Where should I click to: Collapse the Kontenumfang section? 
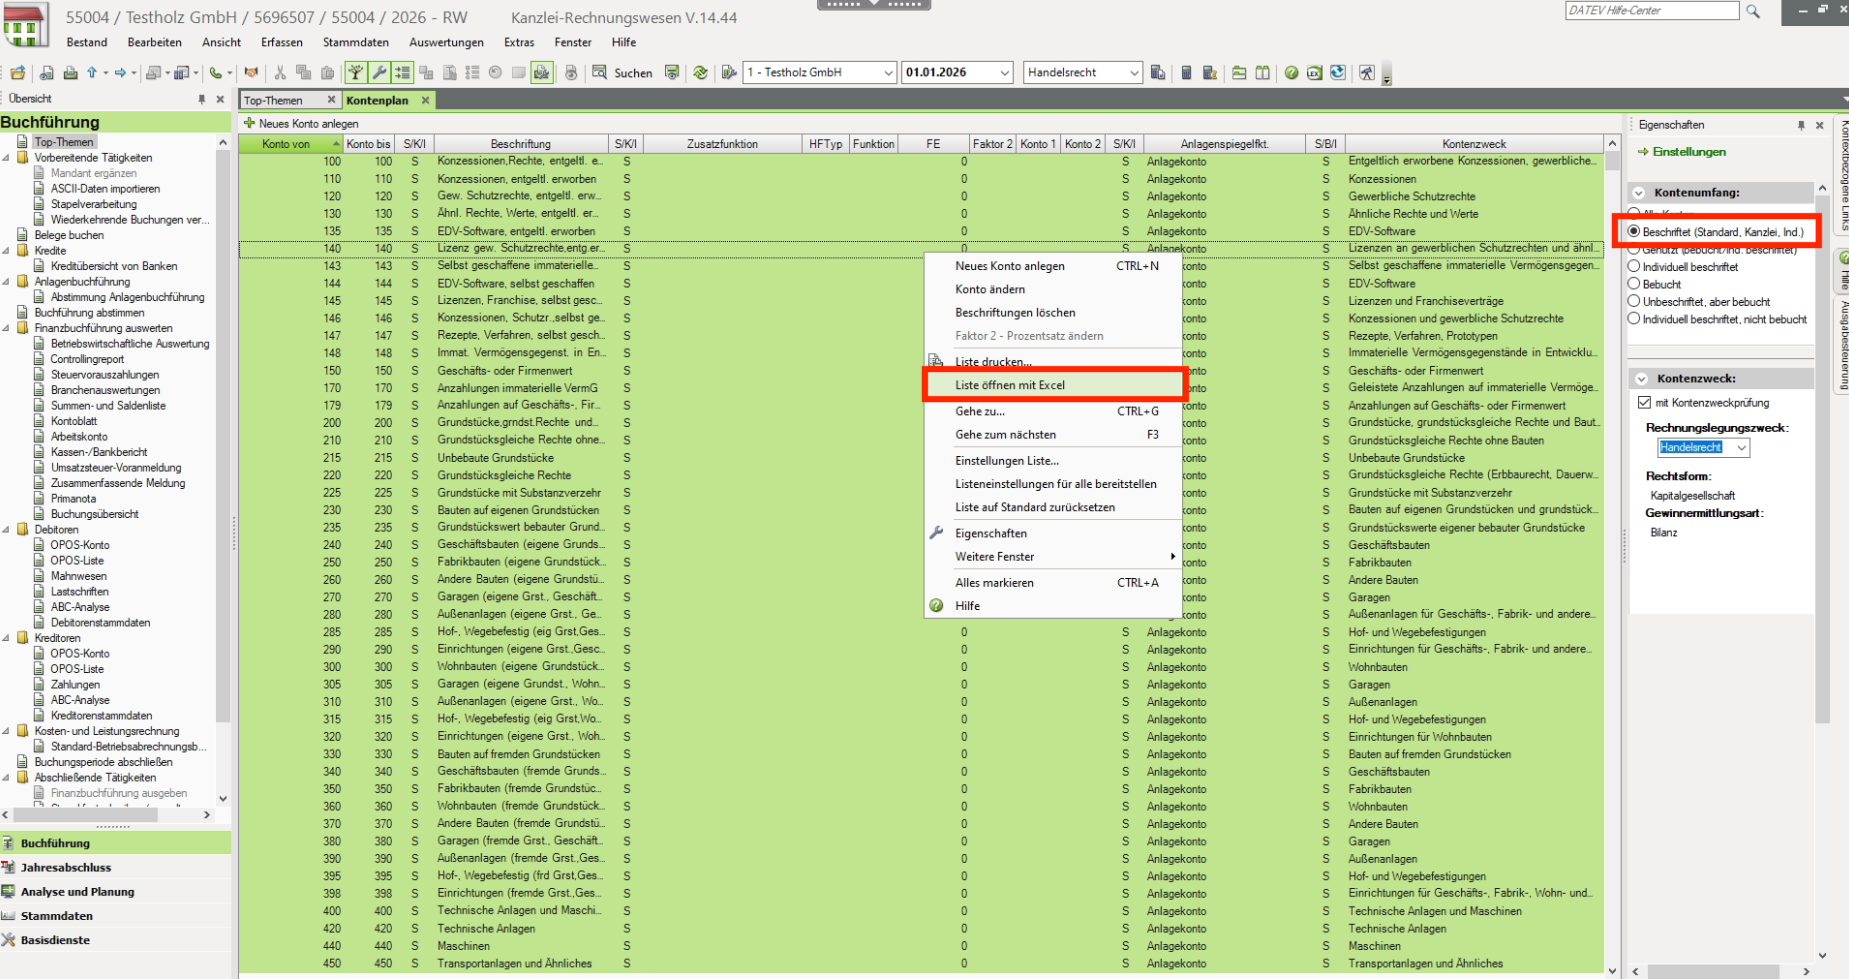(x=1639, y=193)
